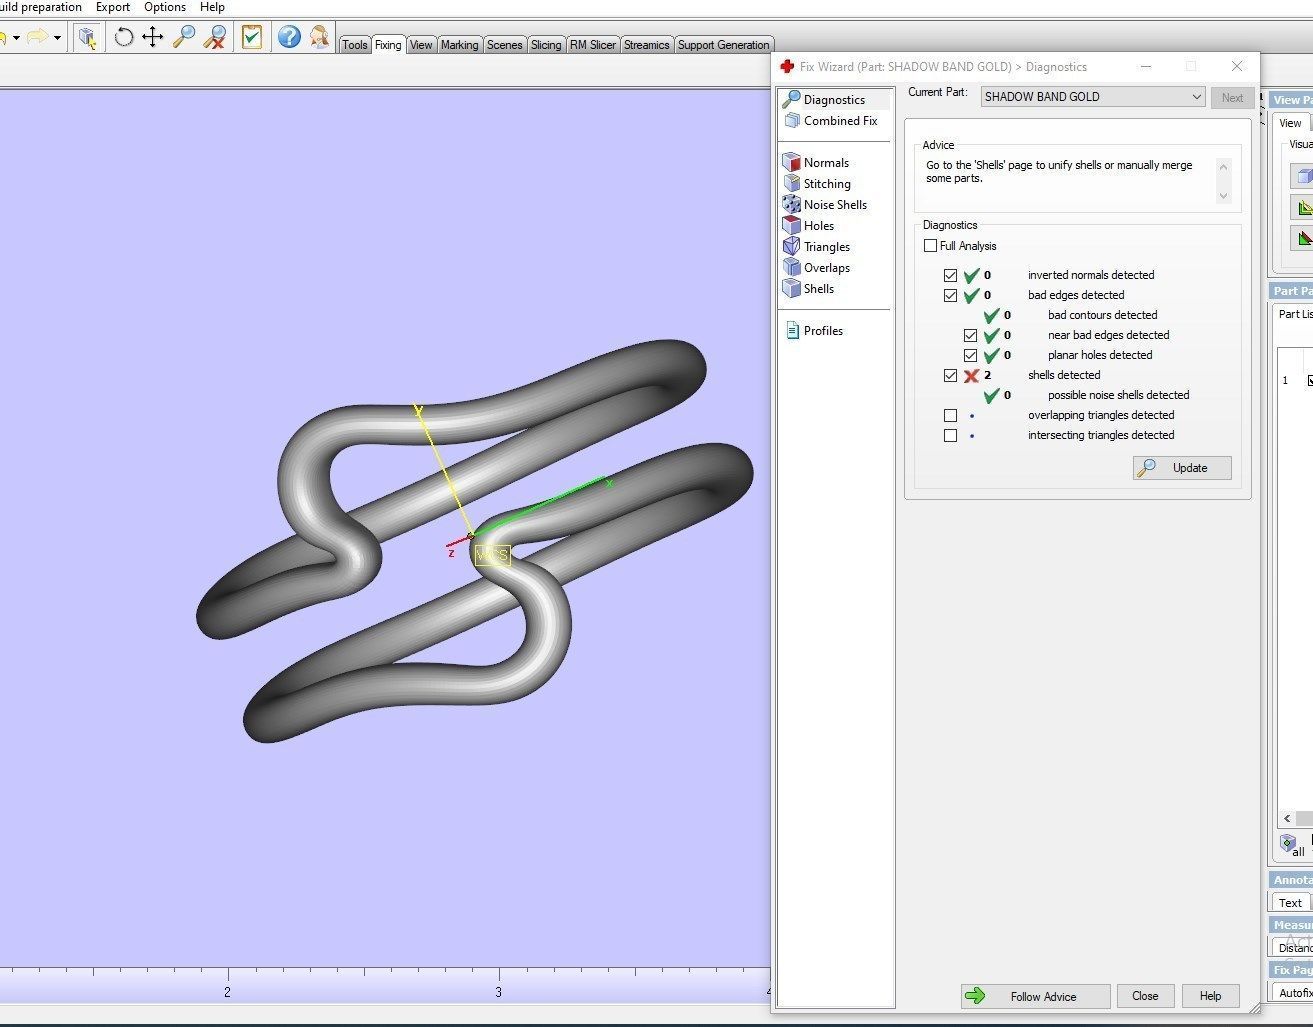
Task: Open the Marking tab
Action: tap(459, 45)
